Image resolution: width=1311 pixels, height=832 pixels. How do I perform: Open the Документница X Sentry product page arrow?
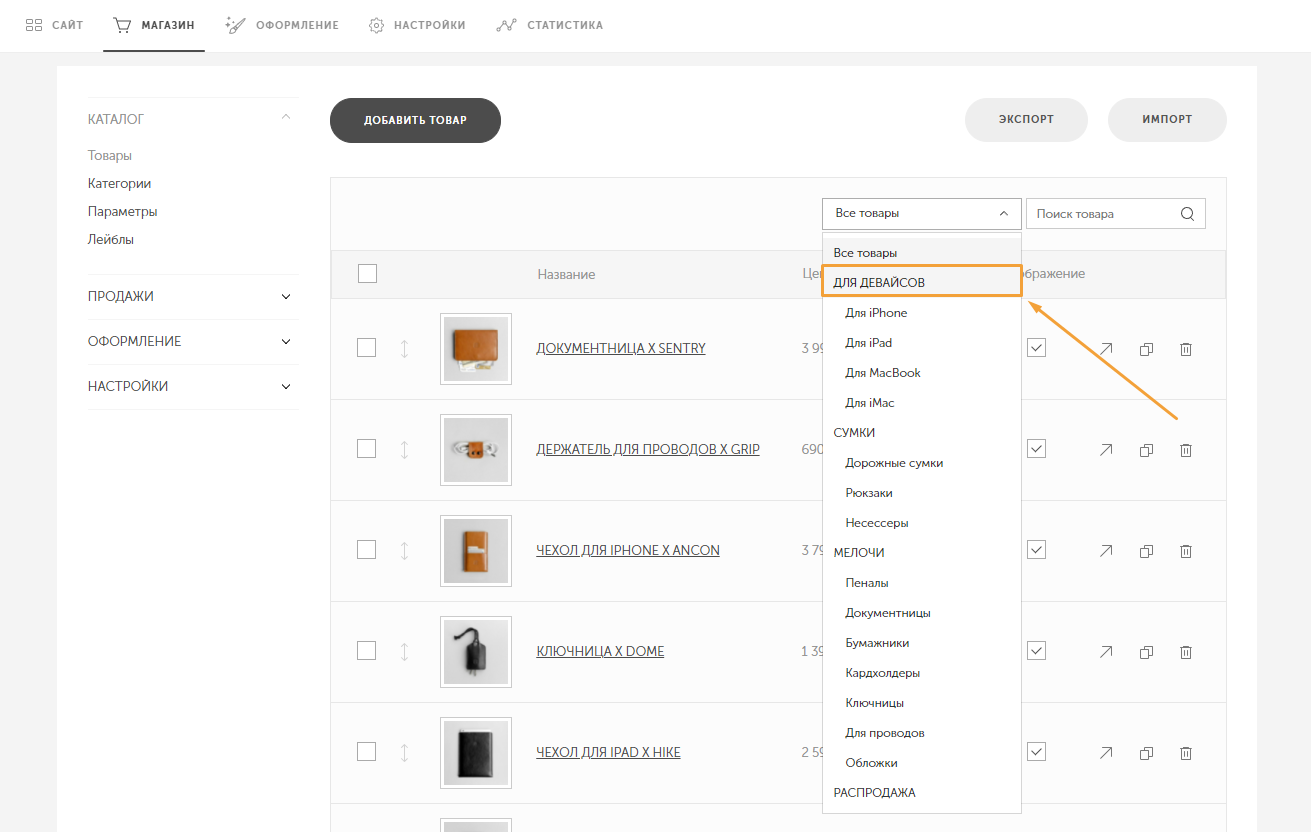1106,349
